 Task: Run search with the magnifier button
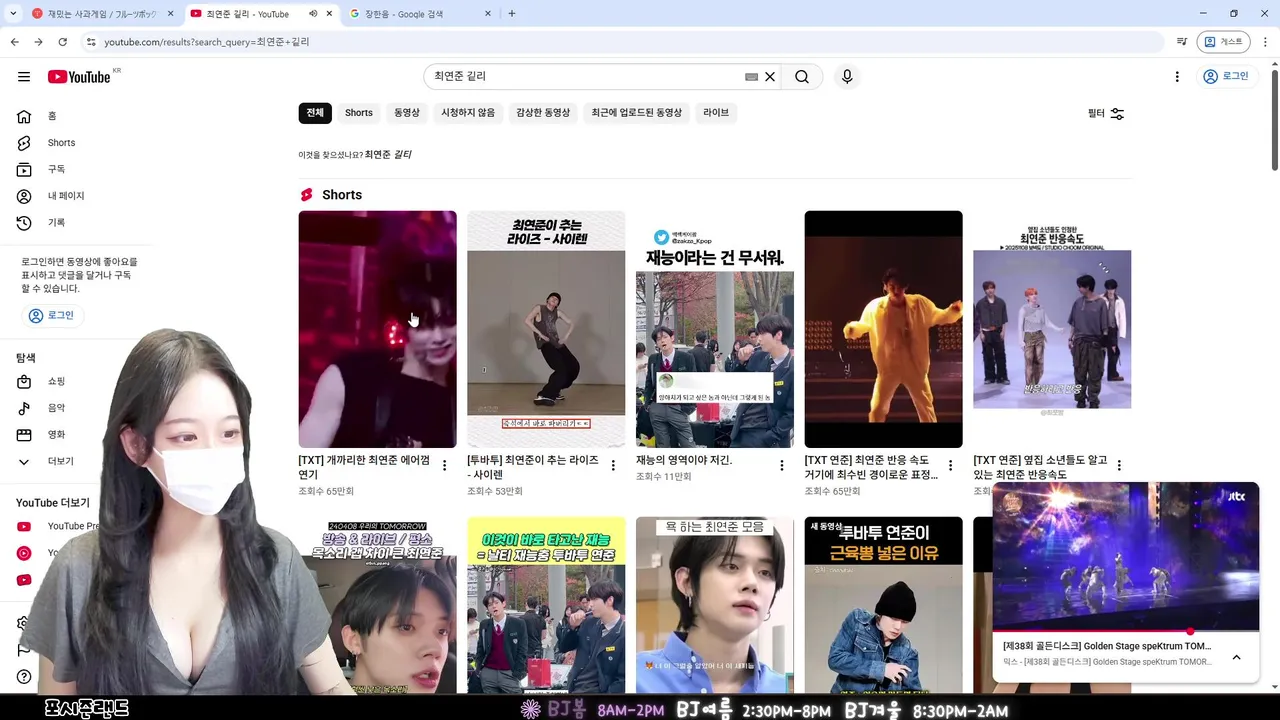pyautogui.click(x=802, y=77)
